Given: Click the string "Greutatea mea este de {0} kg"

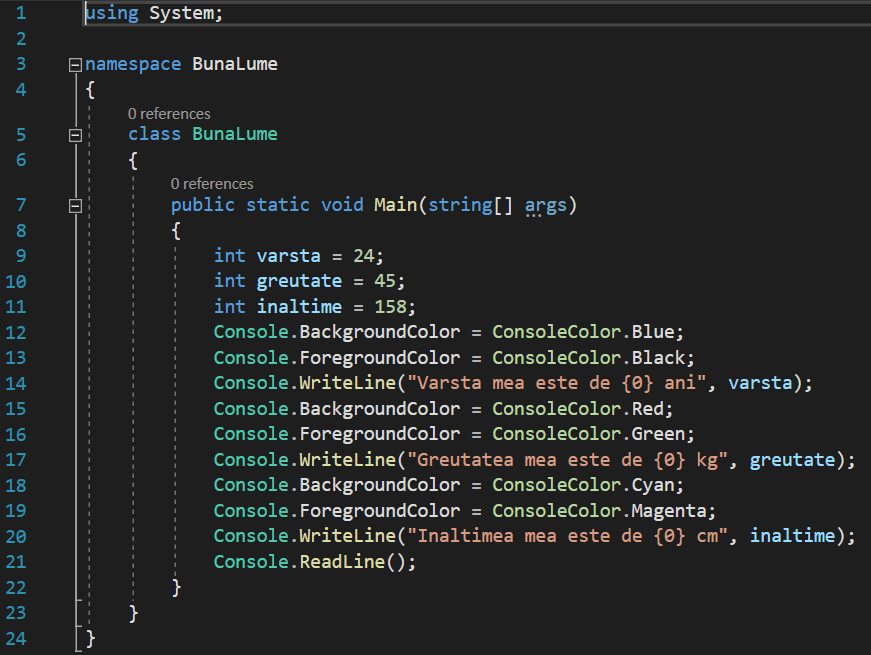Looking at the screenshot, I should point(567,460).
